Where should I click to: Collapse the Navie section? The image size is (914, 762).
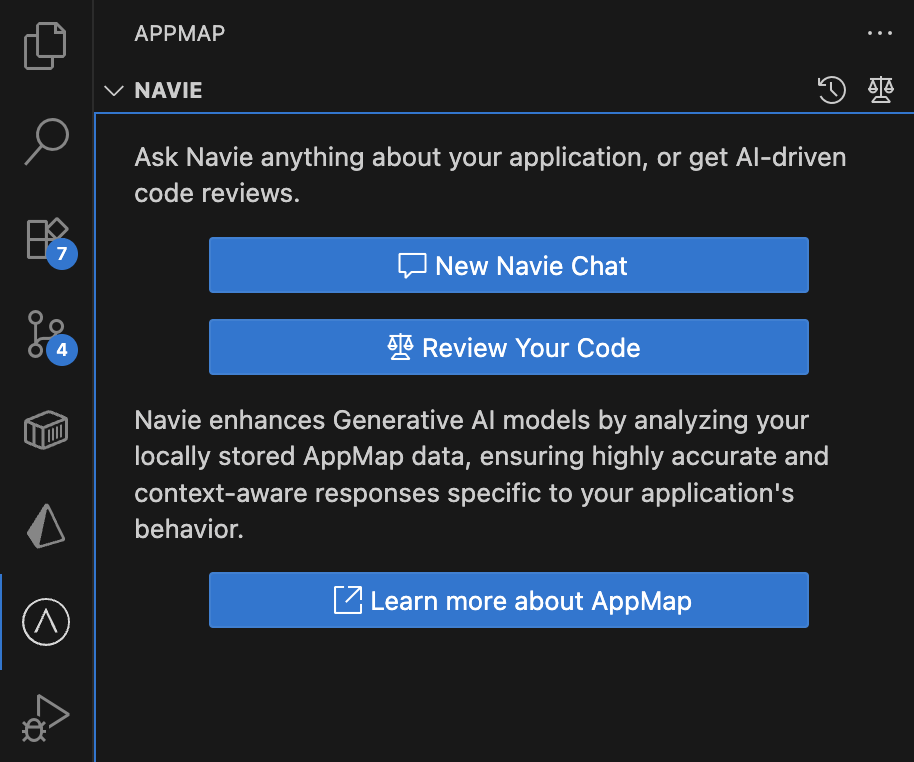(x=114, y=90)
